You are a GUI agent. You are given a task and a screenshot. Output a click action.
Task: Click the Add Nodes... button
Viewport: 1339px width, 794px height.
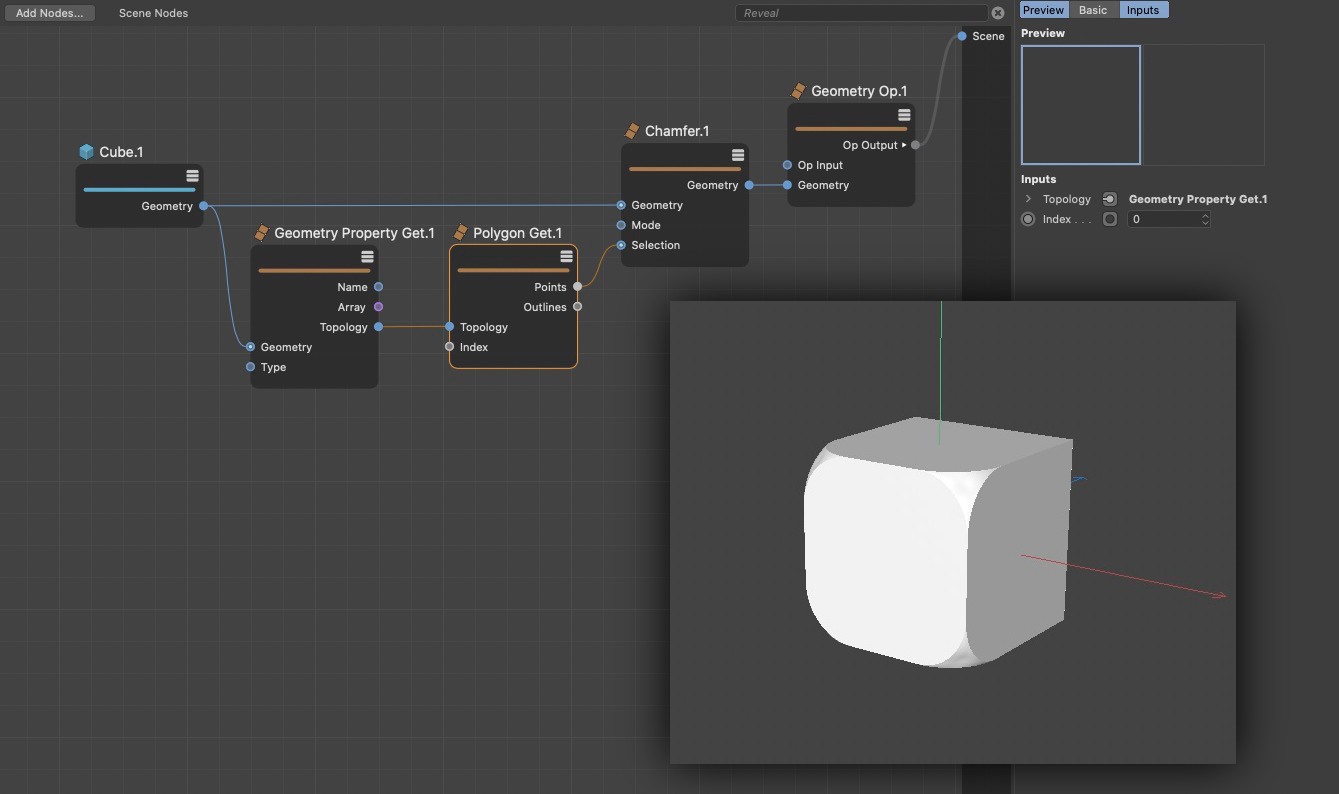pos(49,13)
